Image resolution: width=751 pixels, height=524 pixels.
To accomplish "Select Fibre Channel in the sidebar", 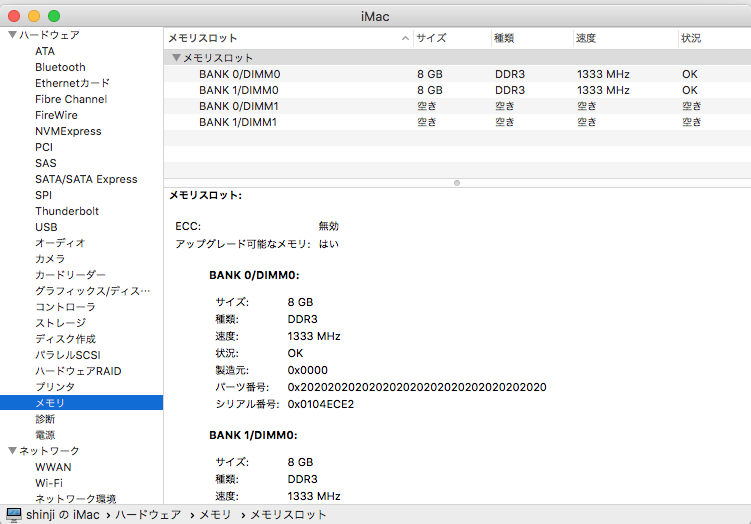I will [x=71, y=99].
